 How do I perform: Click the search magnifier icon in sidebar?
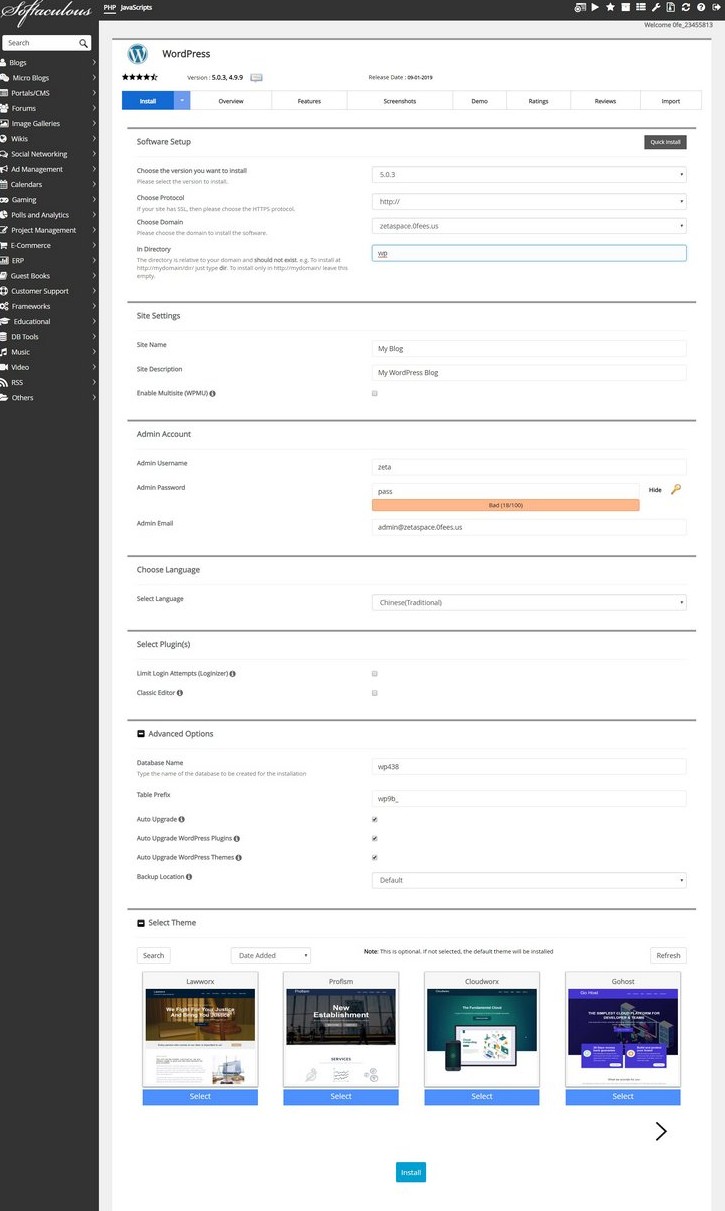pyautogui.click(x=84, y=43)
